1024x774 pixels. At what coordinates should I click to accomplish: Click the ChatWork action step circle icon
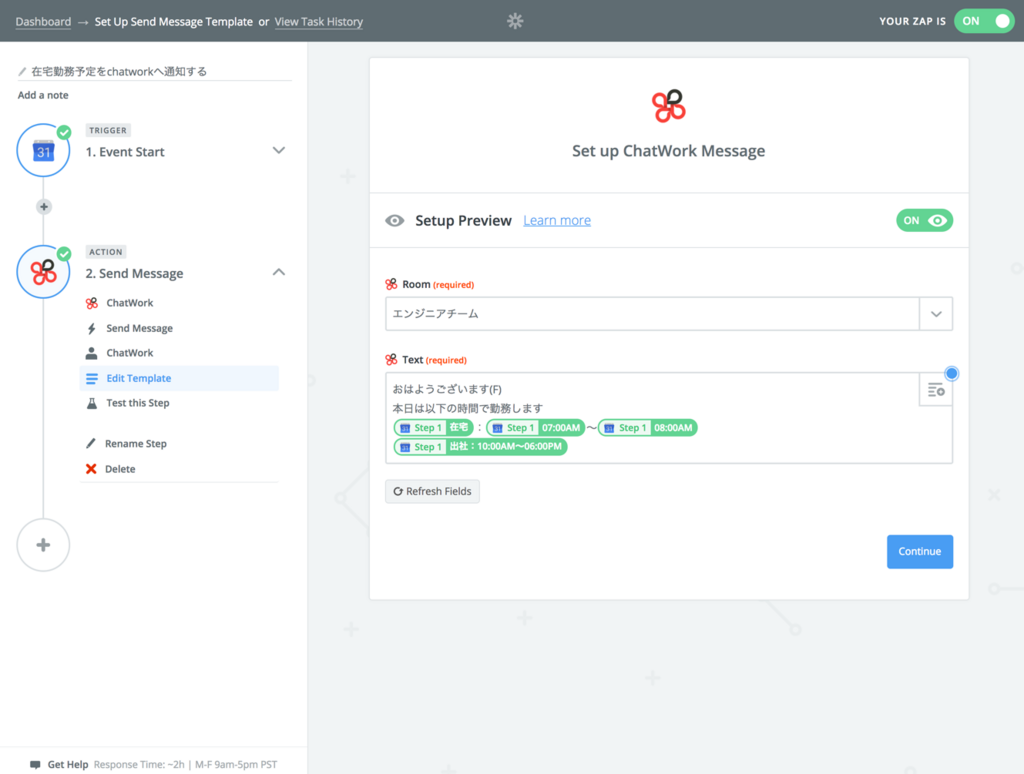(x=43, y=272)
